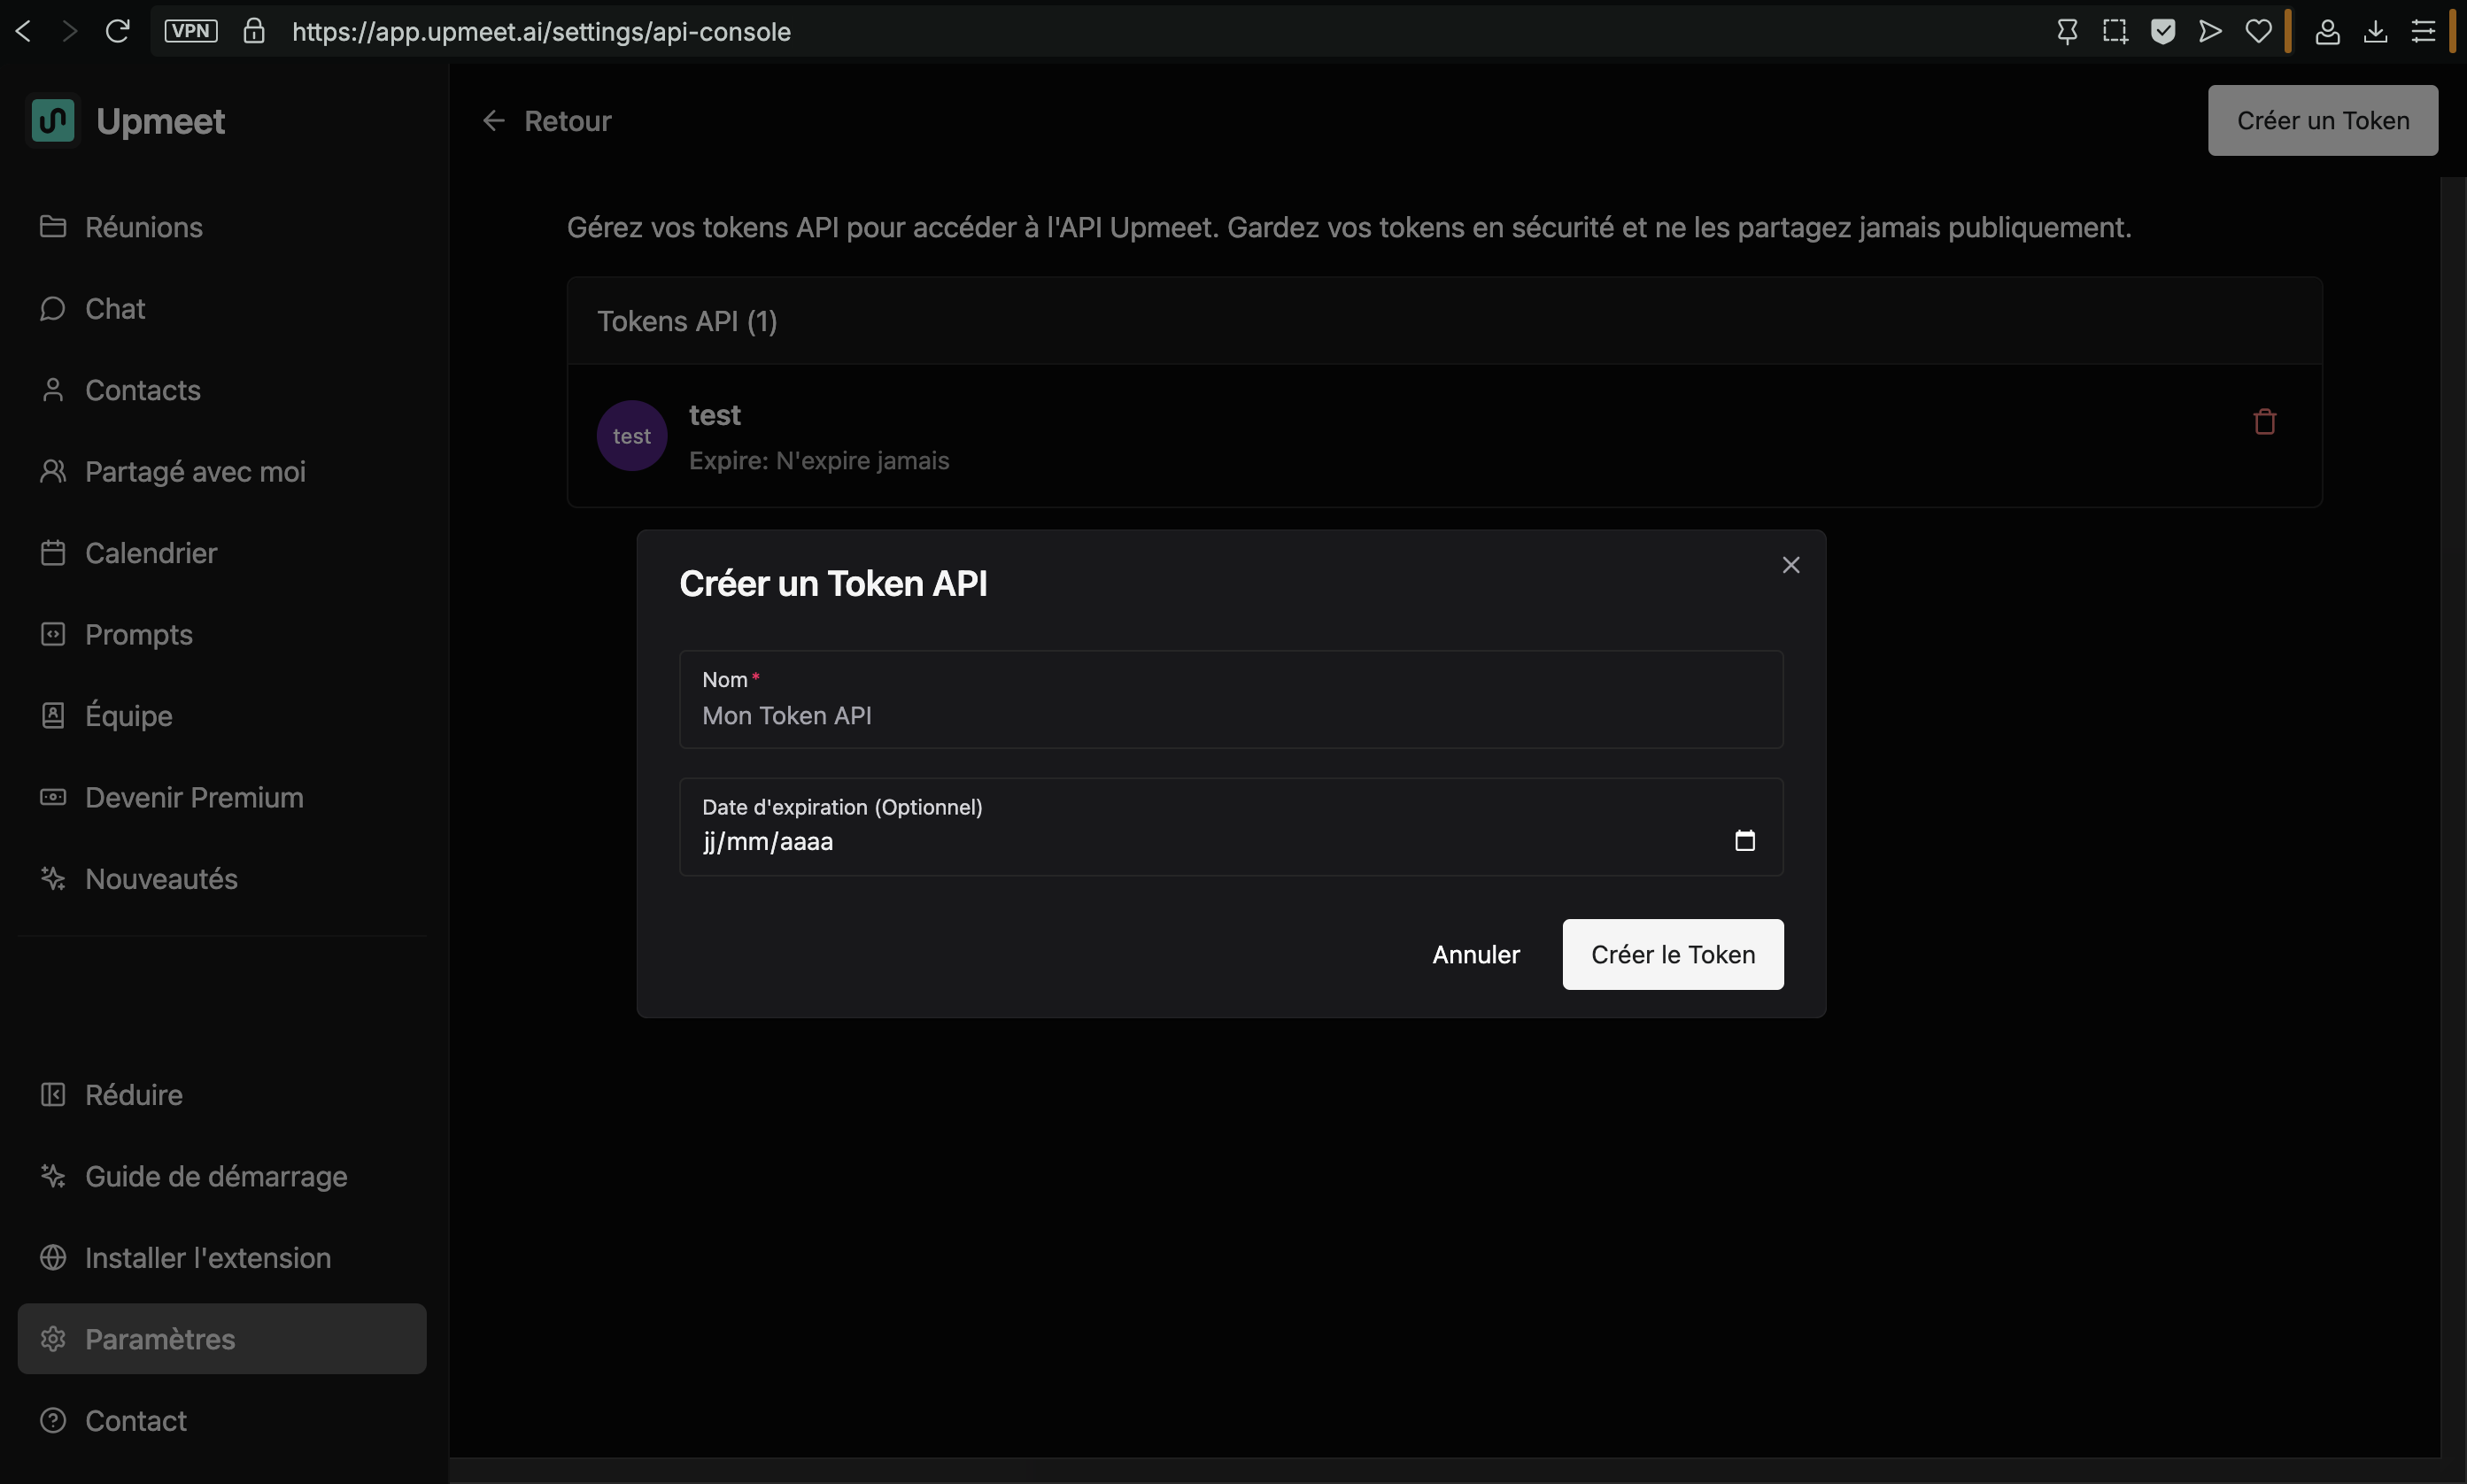Select Devenir Premium in the sidebar
This screenshot has width=2467, height=1484.
pos(221,797)
